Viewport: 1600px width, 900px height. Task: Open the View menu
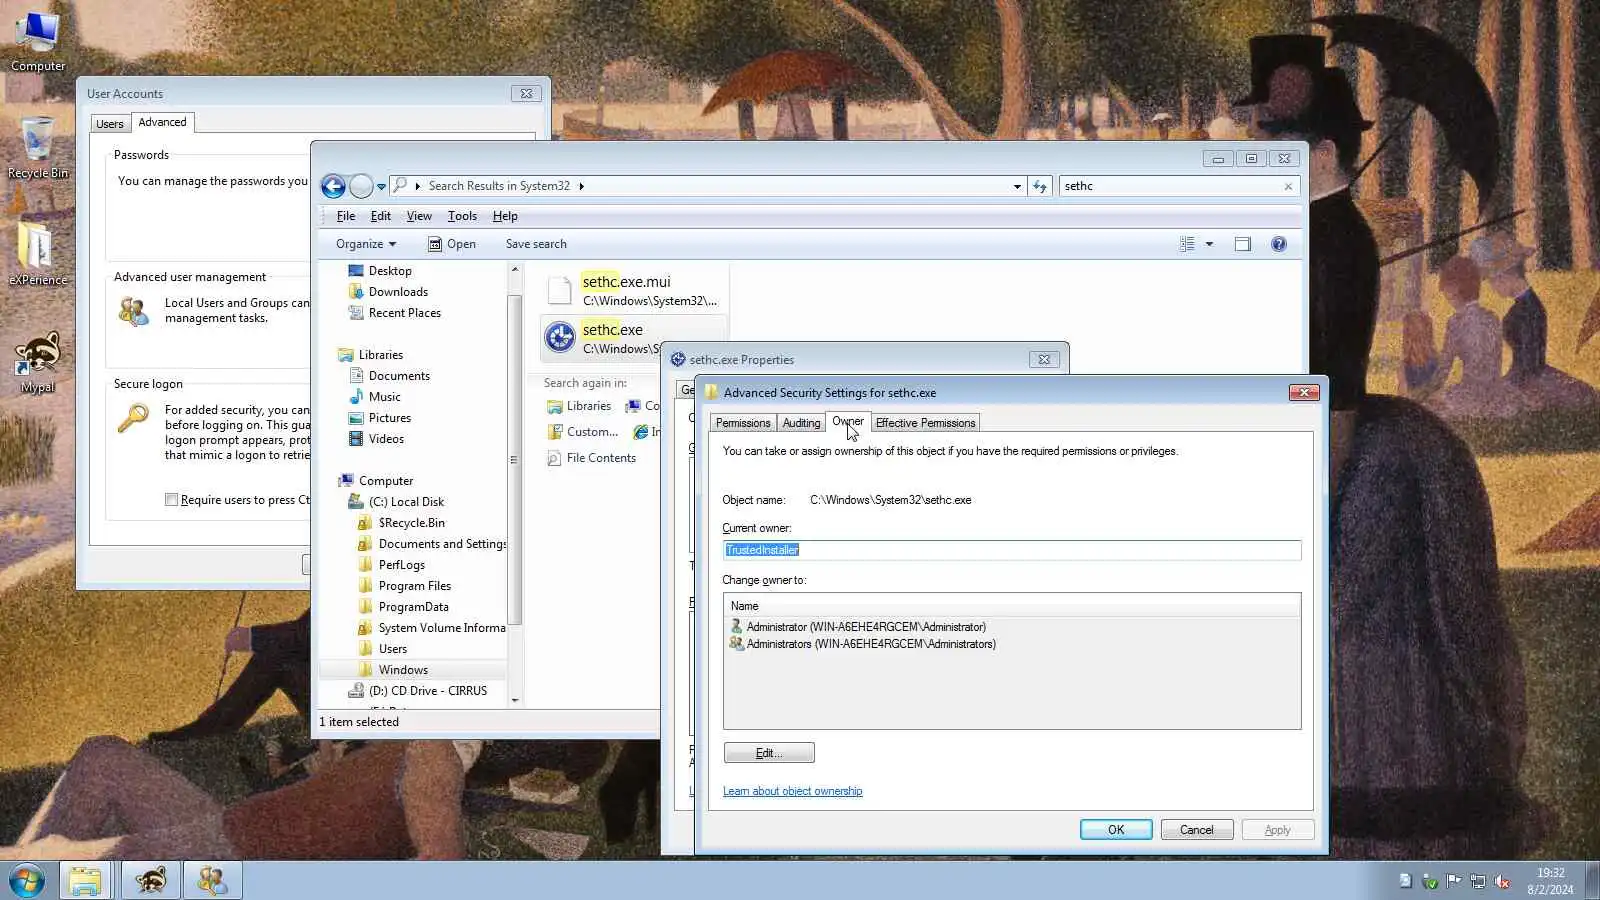(x=419, y=216)
